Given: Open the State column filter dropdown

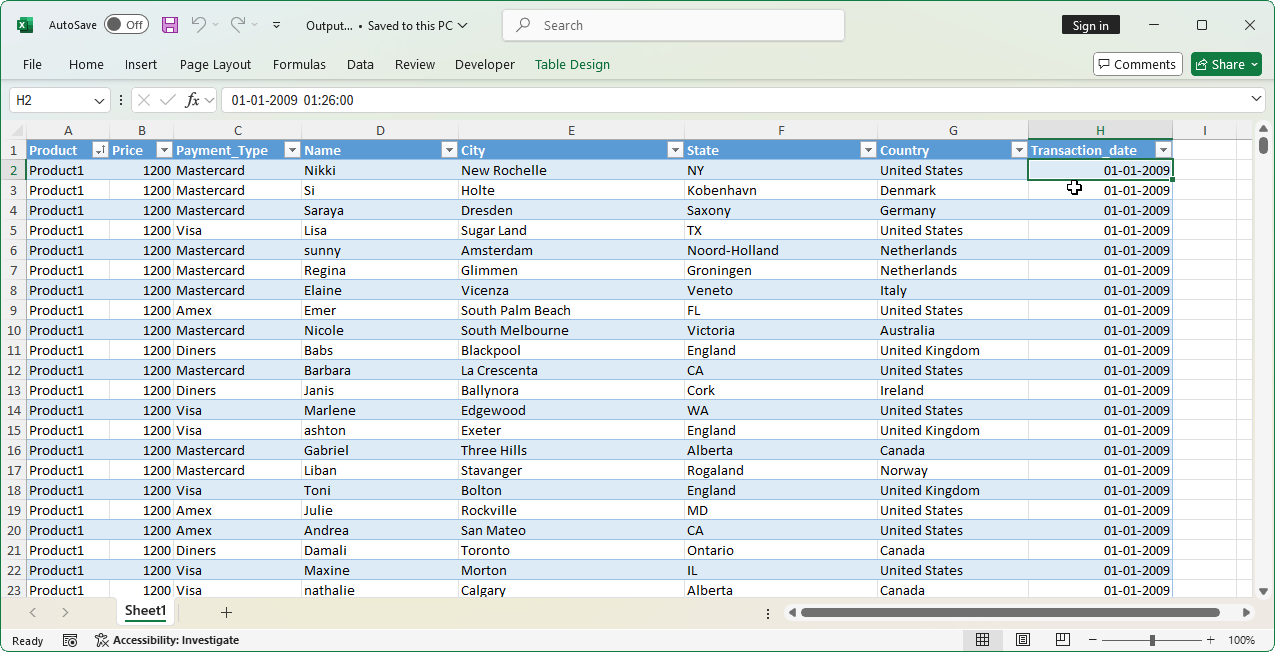Looking at the screenshot, I should tap(868, 150).
